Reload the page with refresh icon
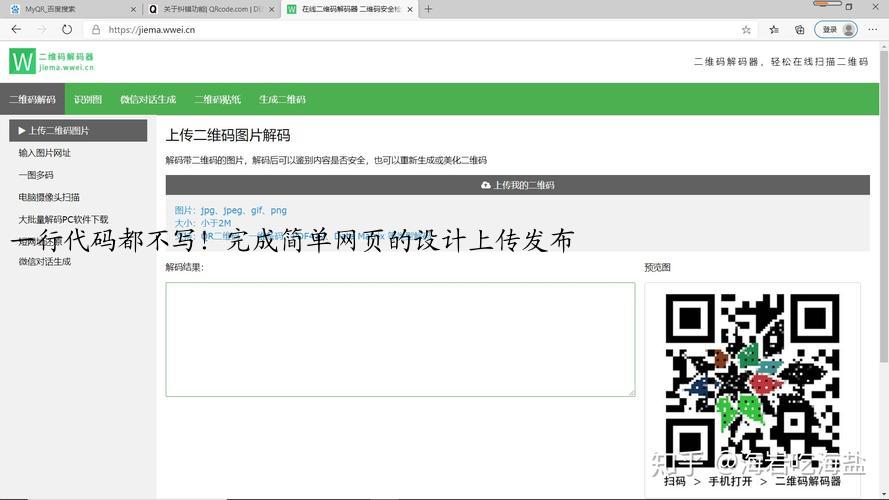The height and width of the screenshot is (500, 889). click(x=67, y=29)
